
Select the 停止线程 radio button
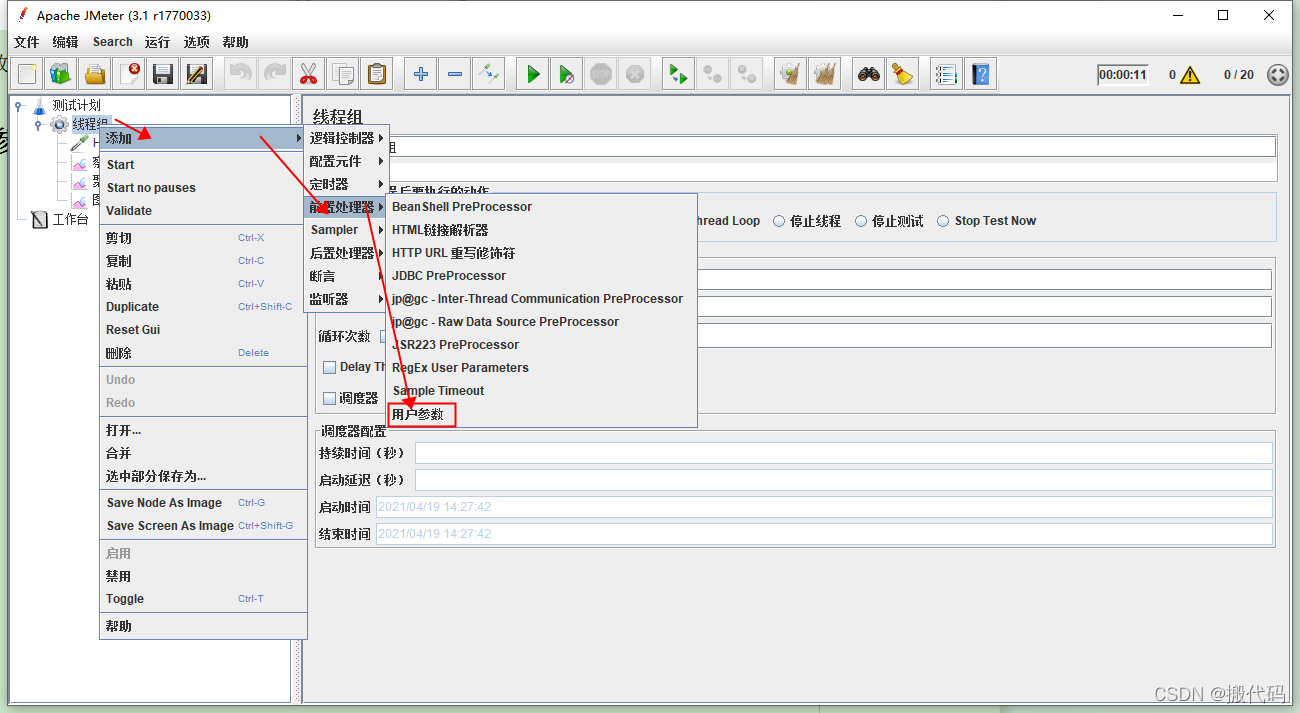tap(779, 221)
